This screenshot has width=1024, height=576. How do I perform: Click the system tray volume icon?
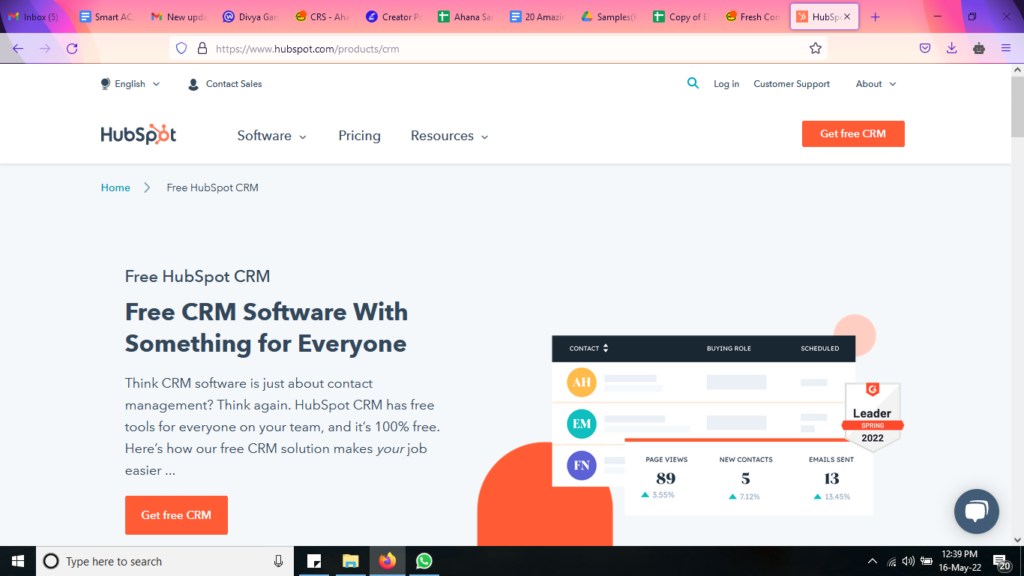tap(908, 561)
